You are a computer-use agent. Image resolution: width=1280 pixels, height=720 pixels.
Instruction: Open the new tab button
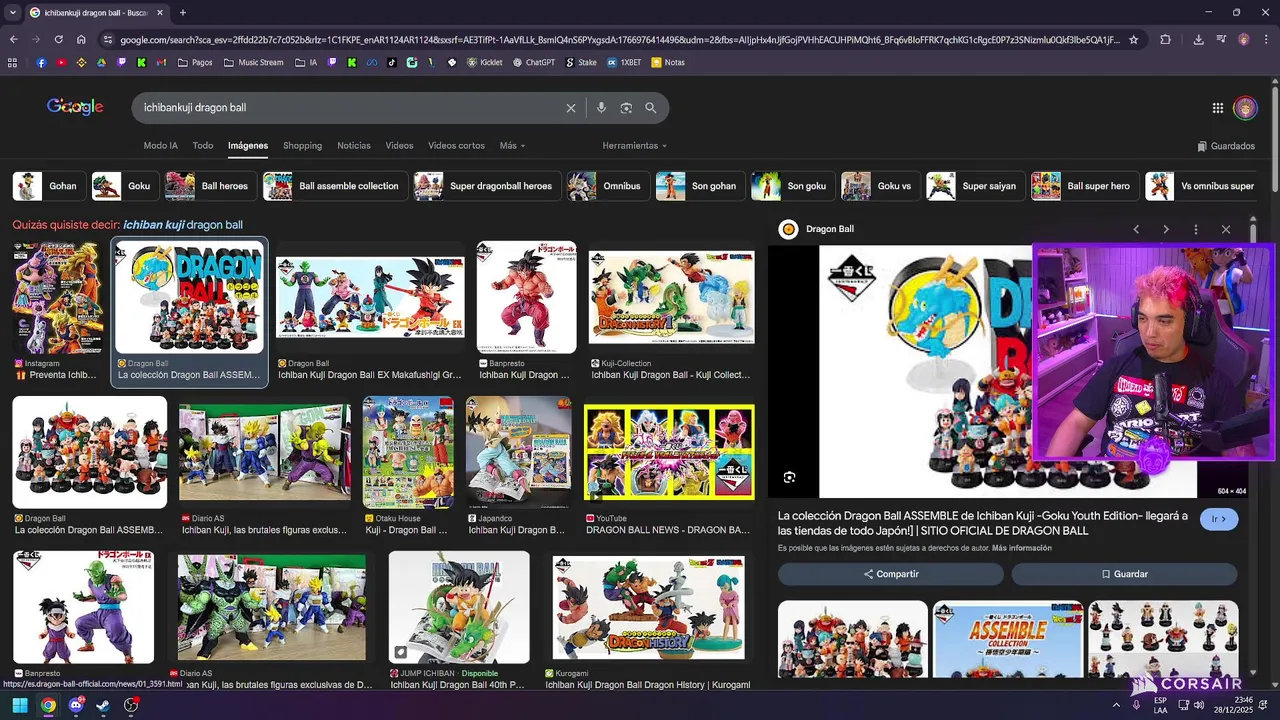pos(182,13)
